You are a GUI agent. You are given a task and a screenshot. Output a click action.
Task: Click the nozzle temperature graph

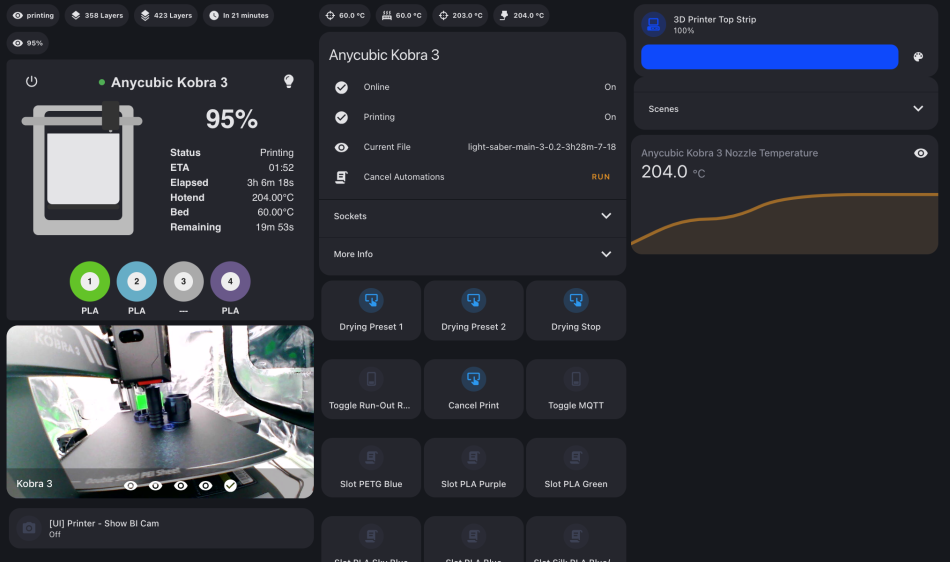785,221
